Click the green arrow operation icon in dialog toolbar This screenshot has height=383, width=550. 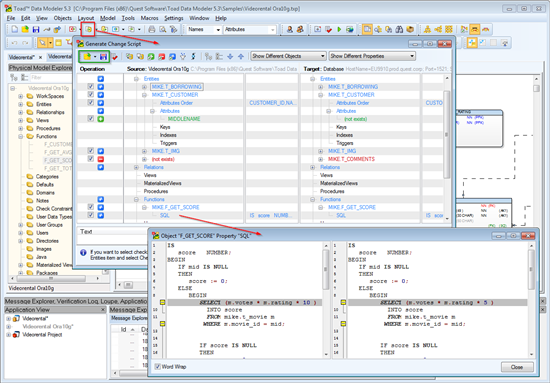pyautogui.click(x=151, y=56)
